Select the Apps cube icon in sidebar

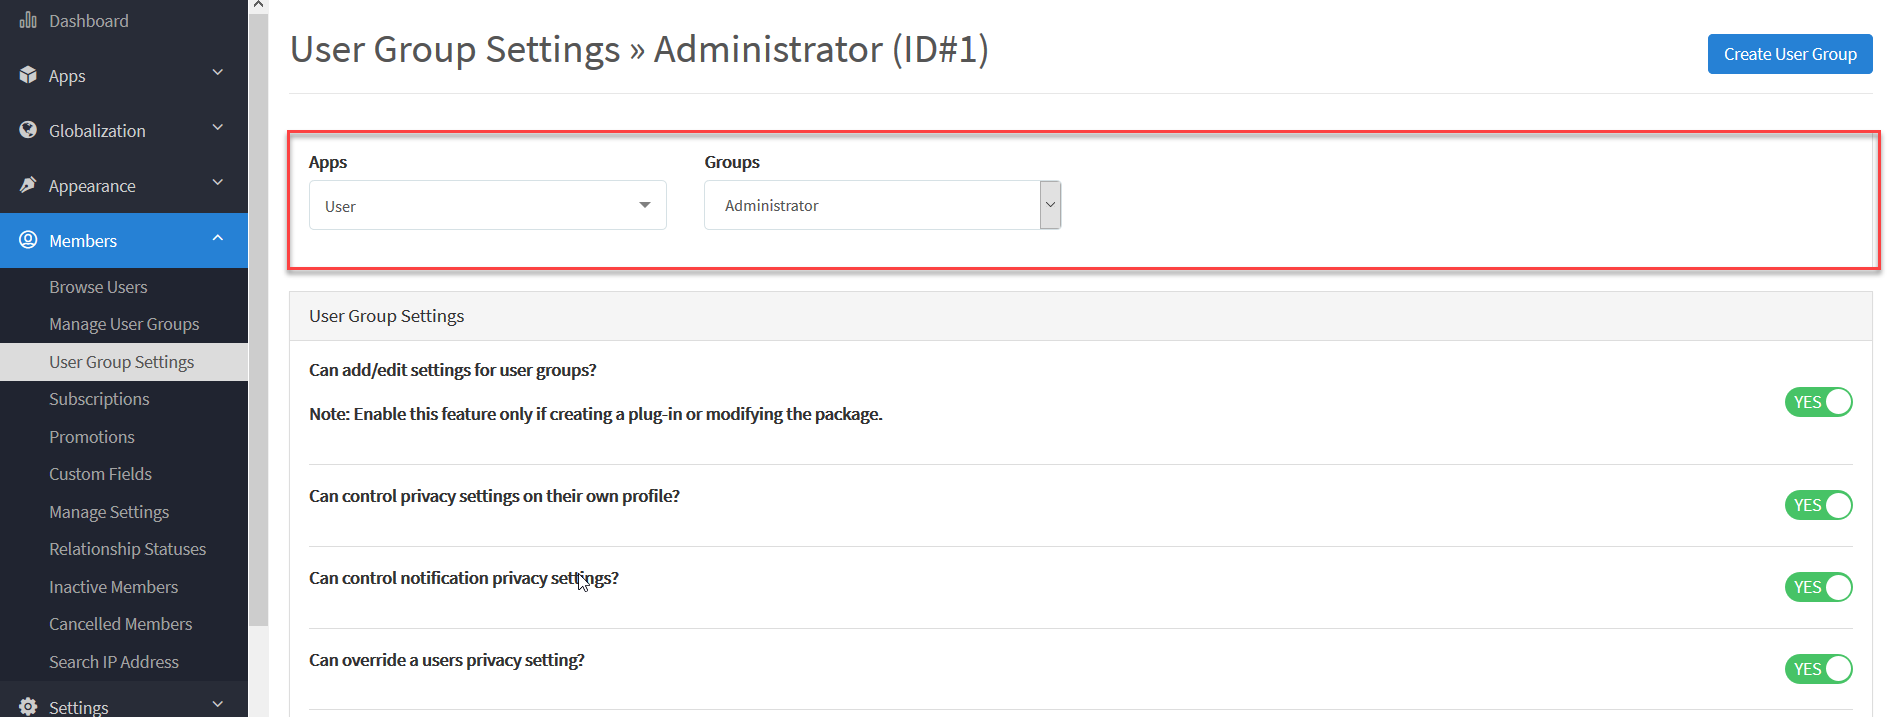29,75
